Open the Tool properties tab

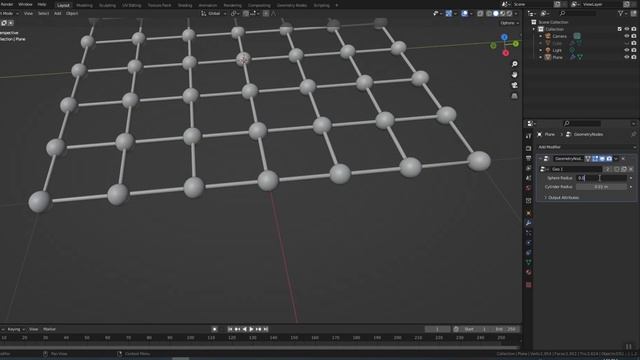[529, 136]
